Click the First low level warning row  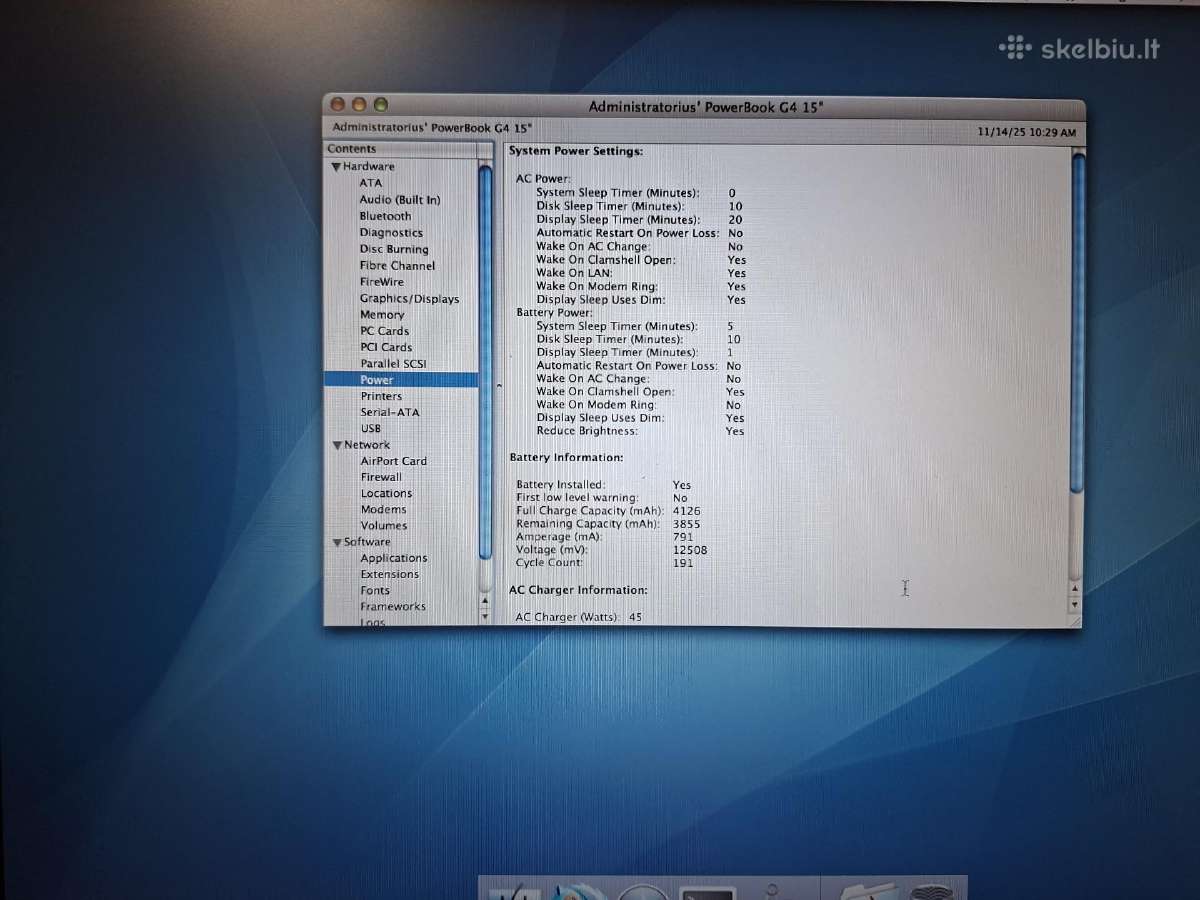point(602,498)
